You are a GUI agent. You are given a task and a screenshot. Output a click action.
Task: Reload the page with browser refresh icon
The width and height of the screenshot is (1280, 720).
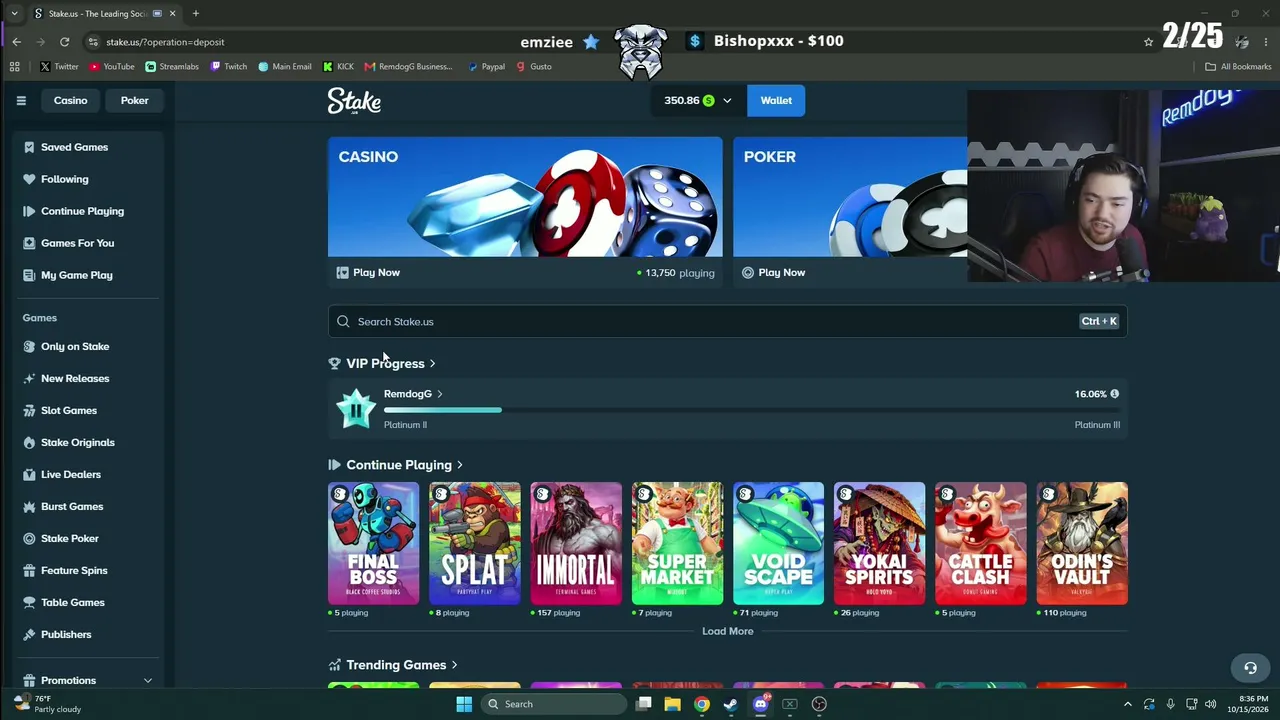[x=64, y=42]
